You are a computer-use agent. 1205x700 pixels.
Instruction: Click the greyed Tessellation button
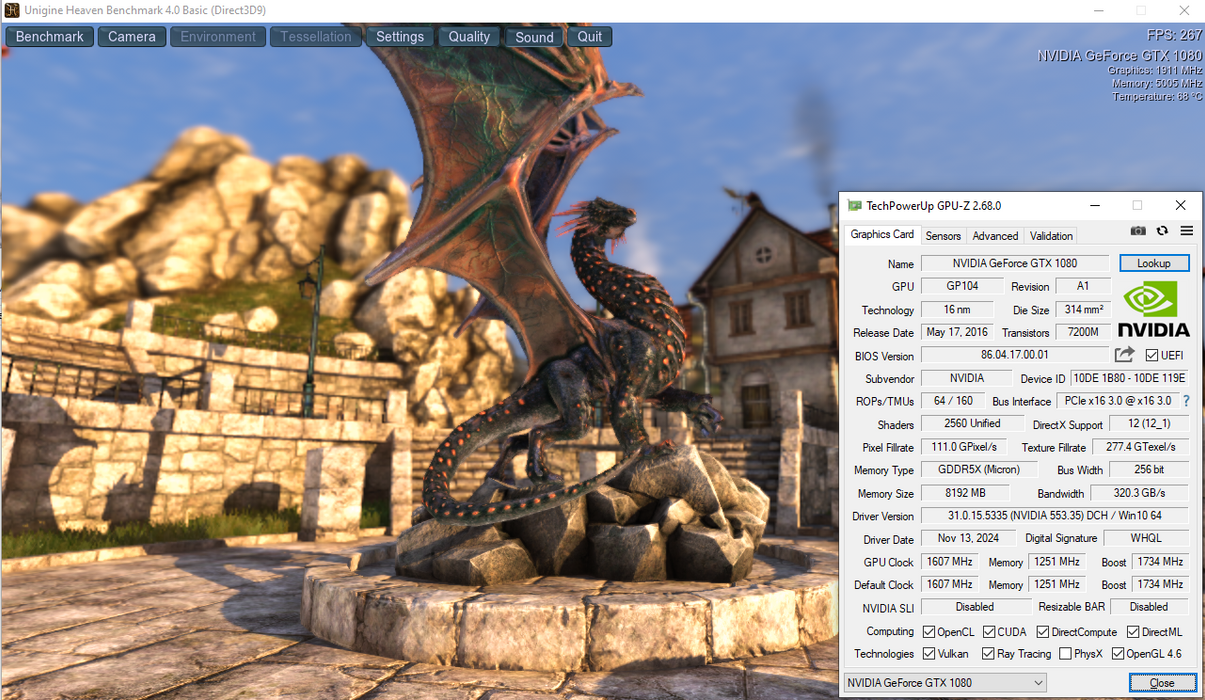coord(316,37)
